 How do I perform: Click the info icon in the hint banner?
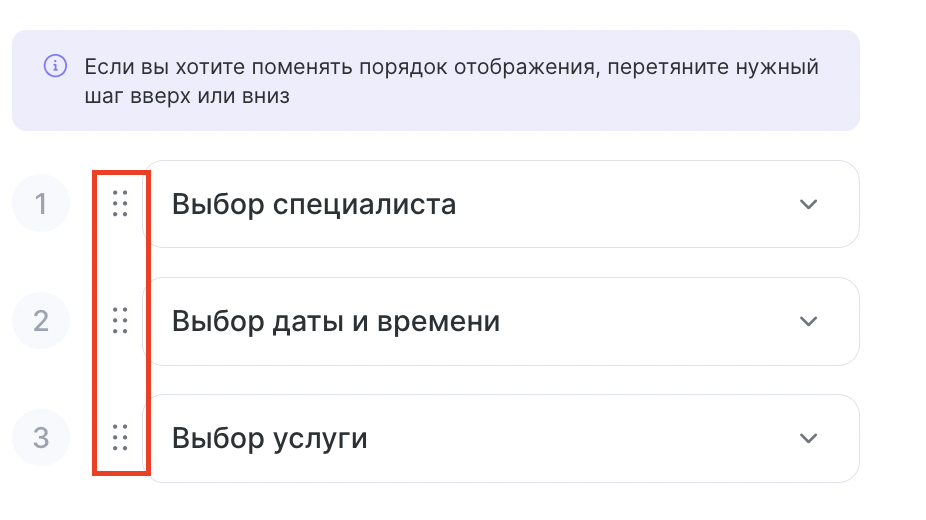[x=56, y=66]
